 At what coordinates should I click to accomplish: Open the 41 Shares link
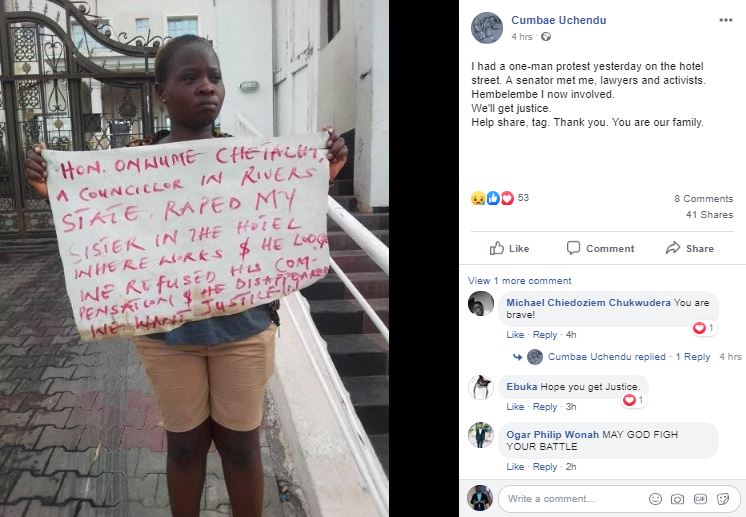709,215
